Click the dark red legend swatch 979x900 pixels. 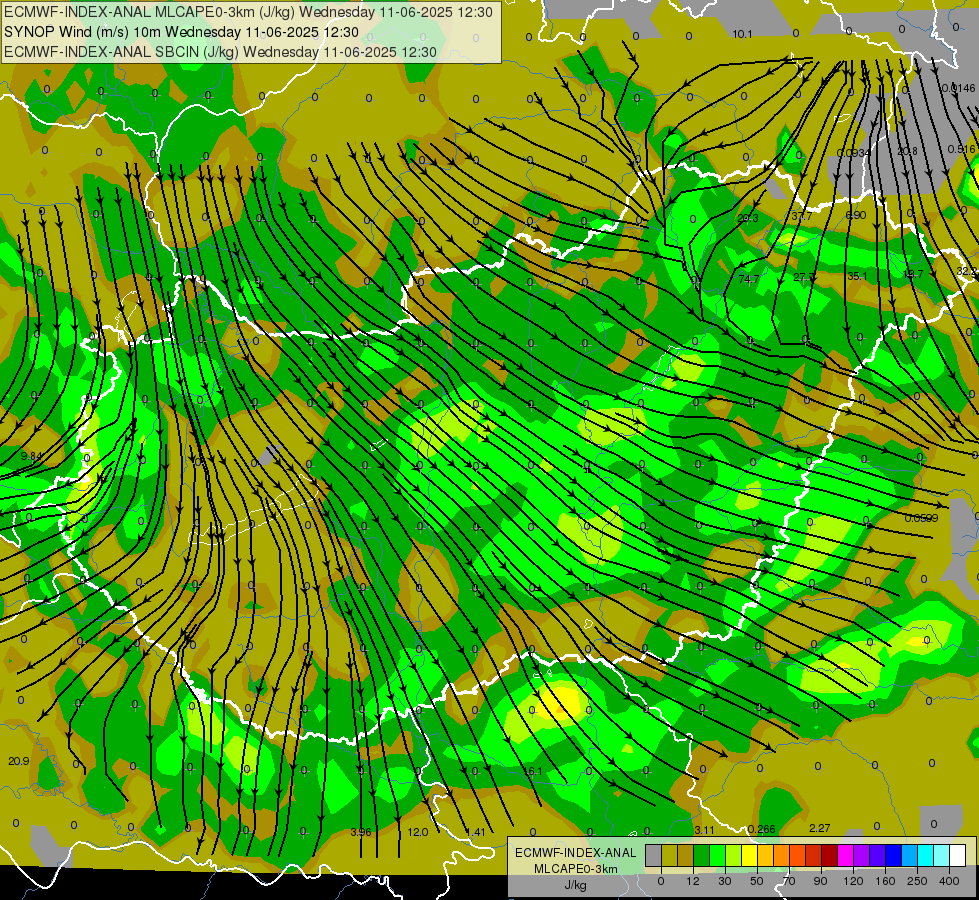830,855
